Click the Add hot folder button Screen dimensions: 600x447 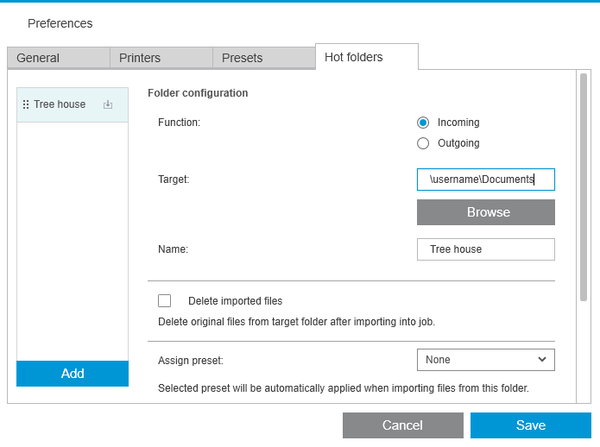coord(72,374)
